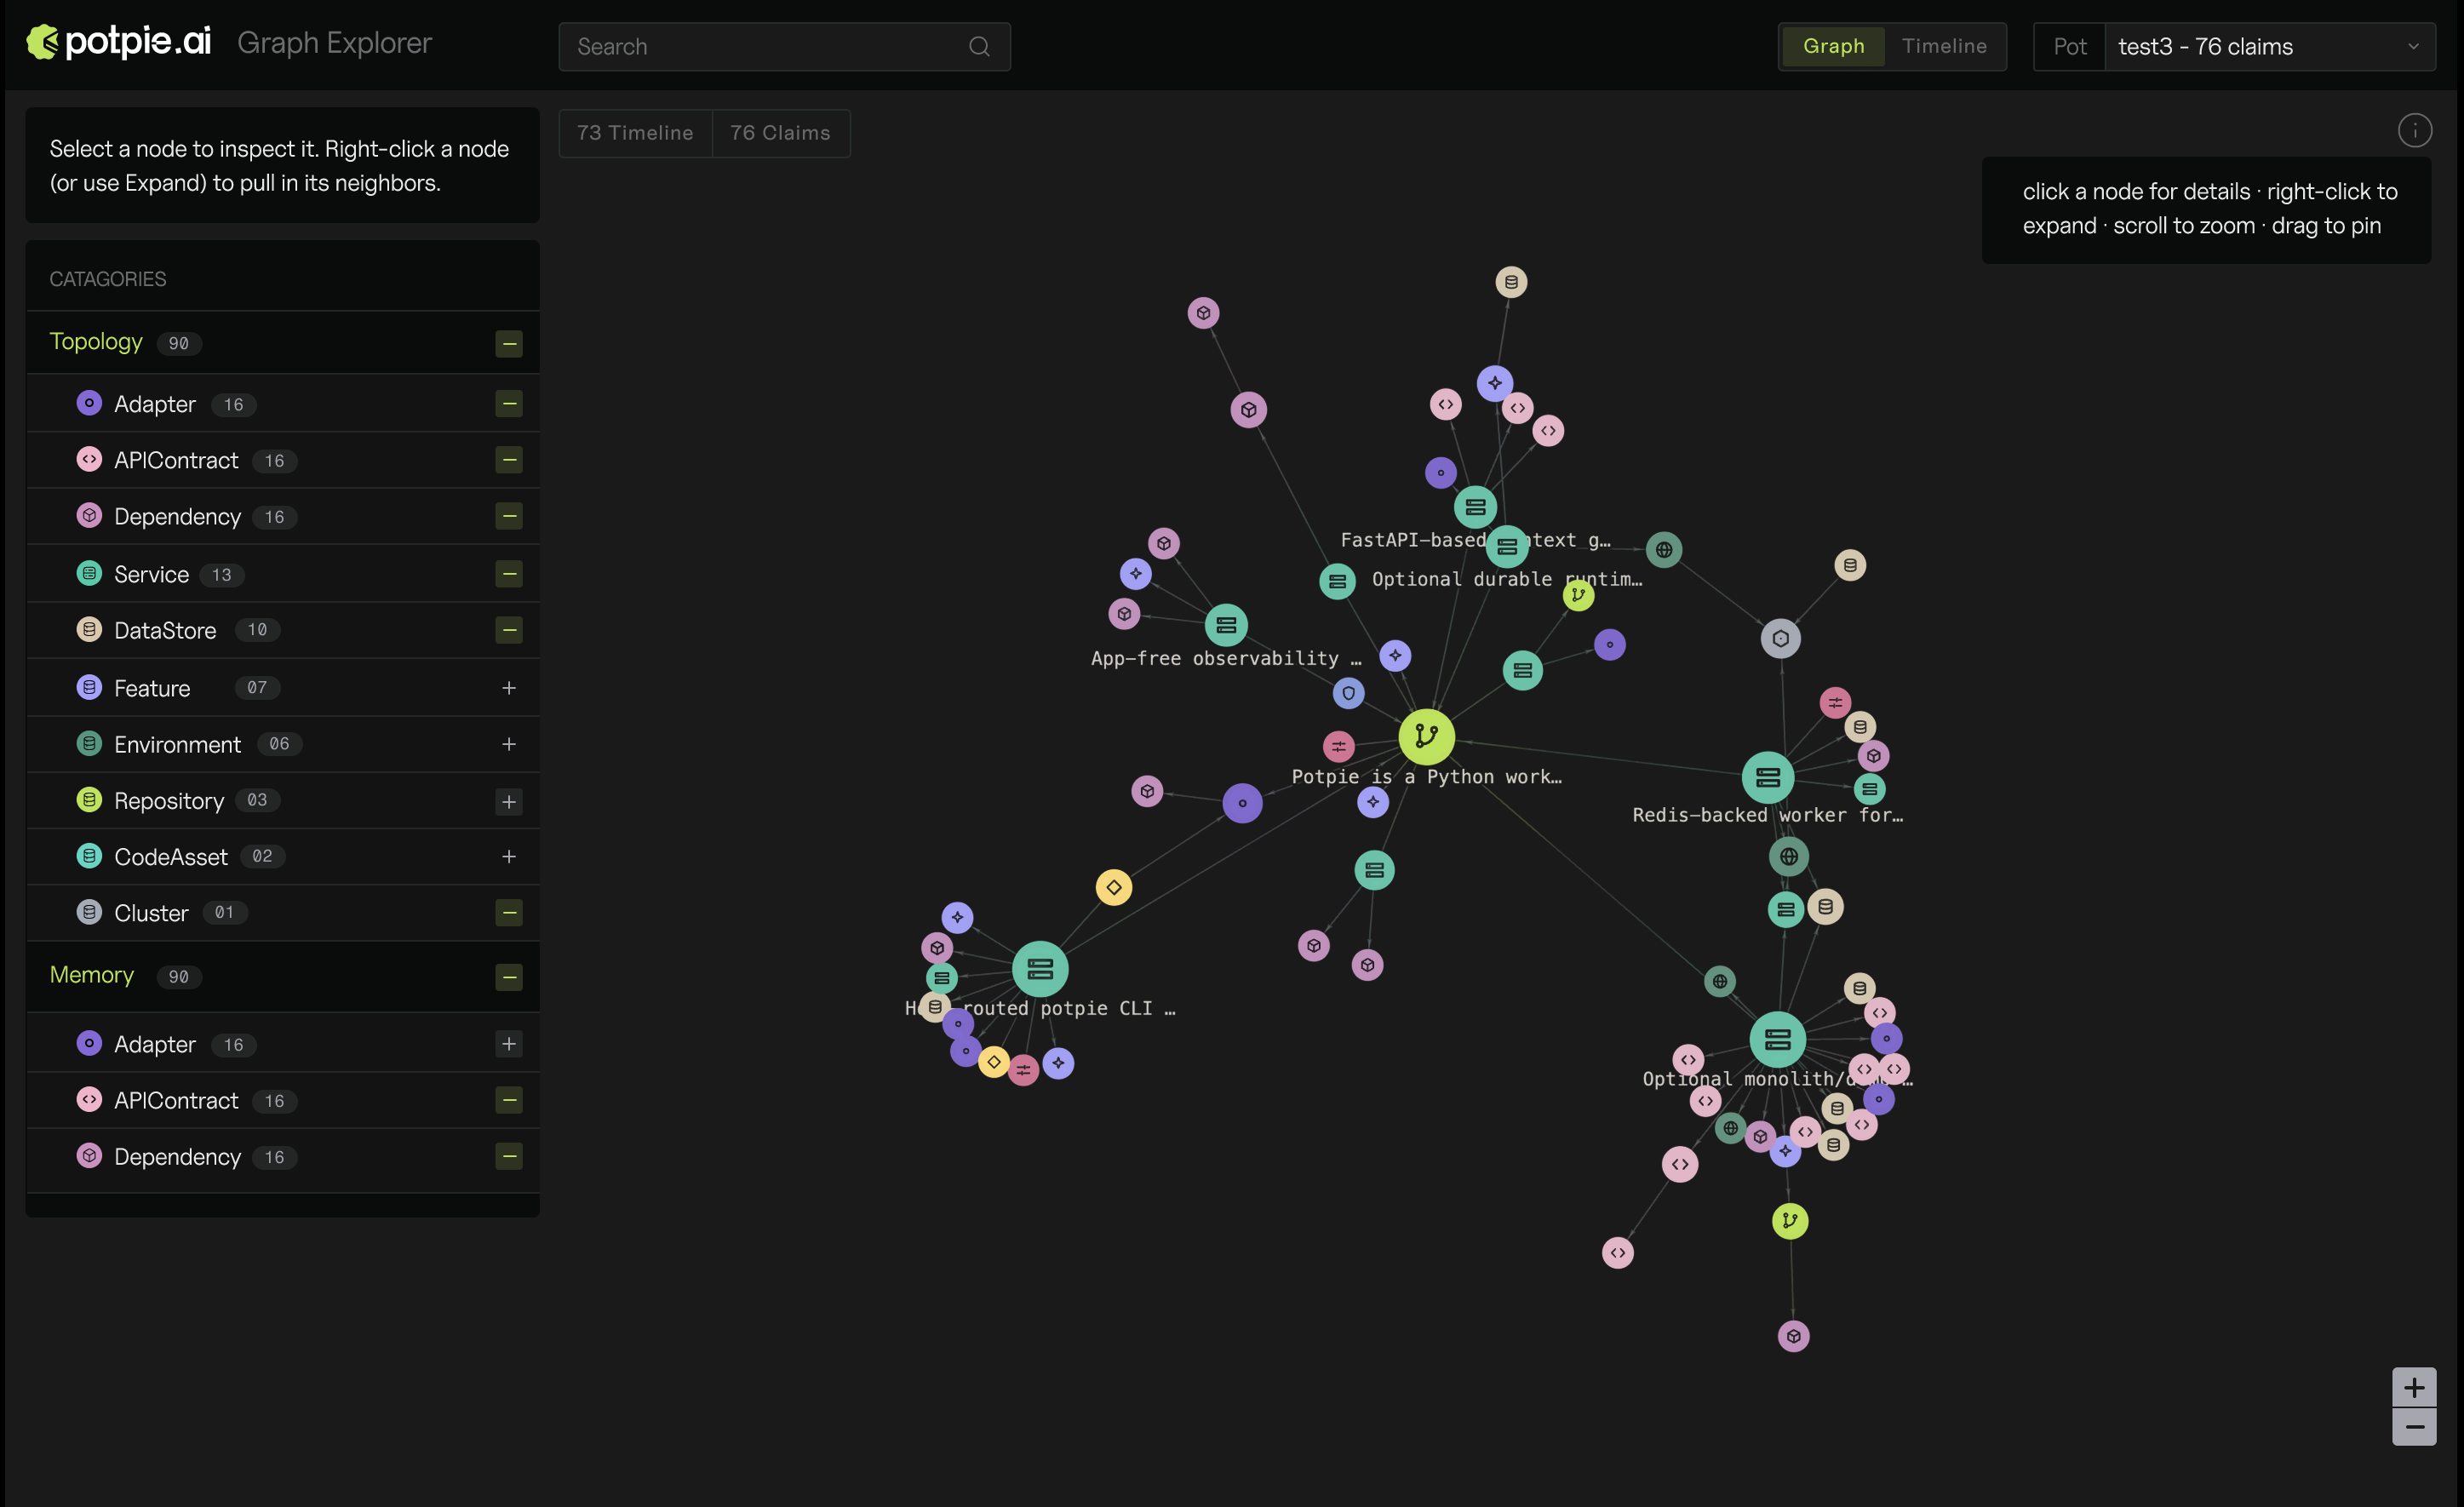Click the Service category icon
The height and width of the screenshot is (1507, 2464).
click(x=89, y=573)
